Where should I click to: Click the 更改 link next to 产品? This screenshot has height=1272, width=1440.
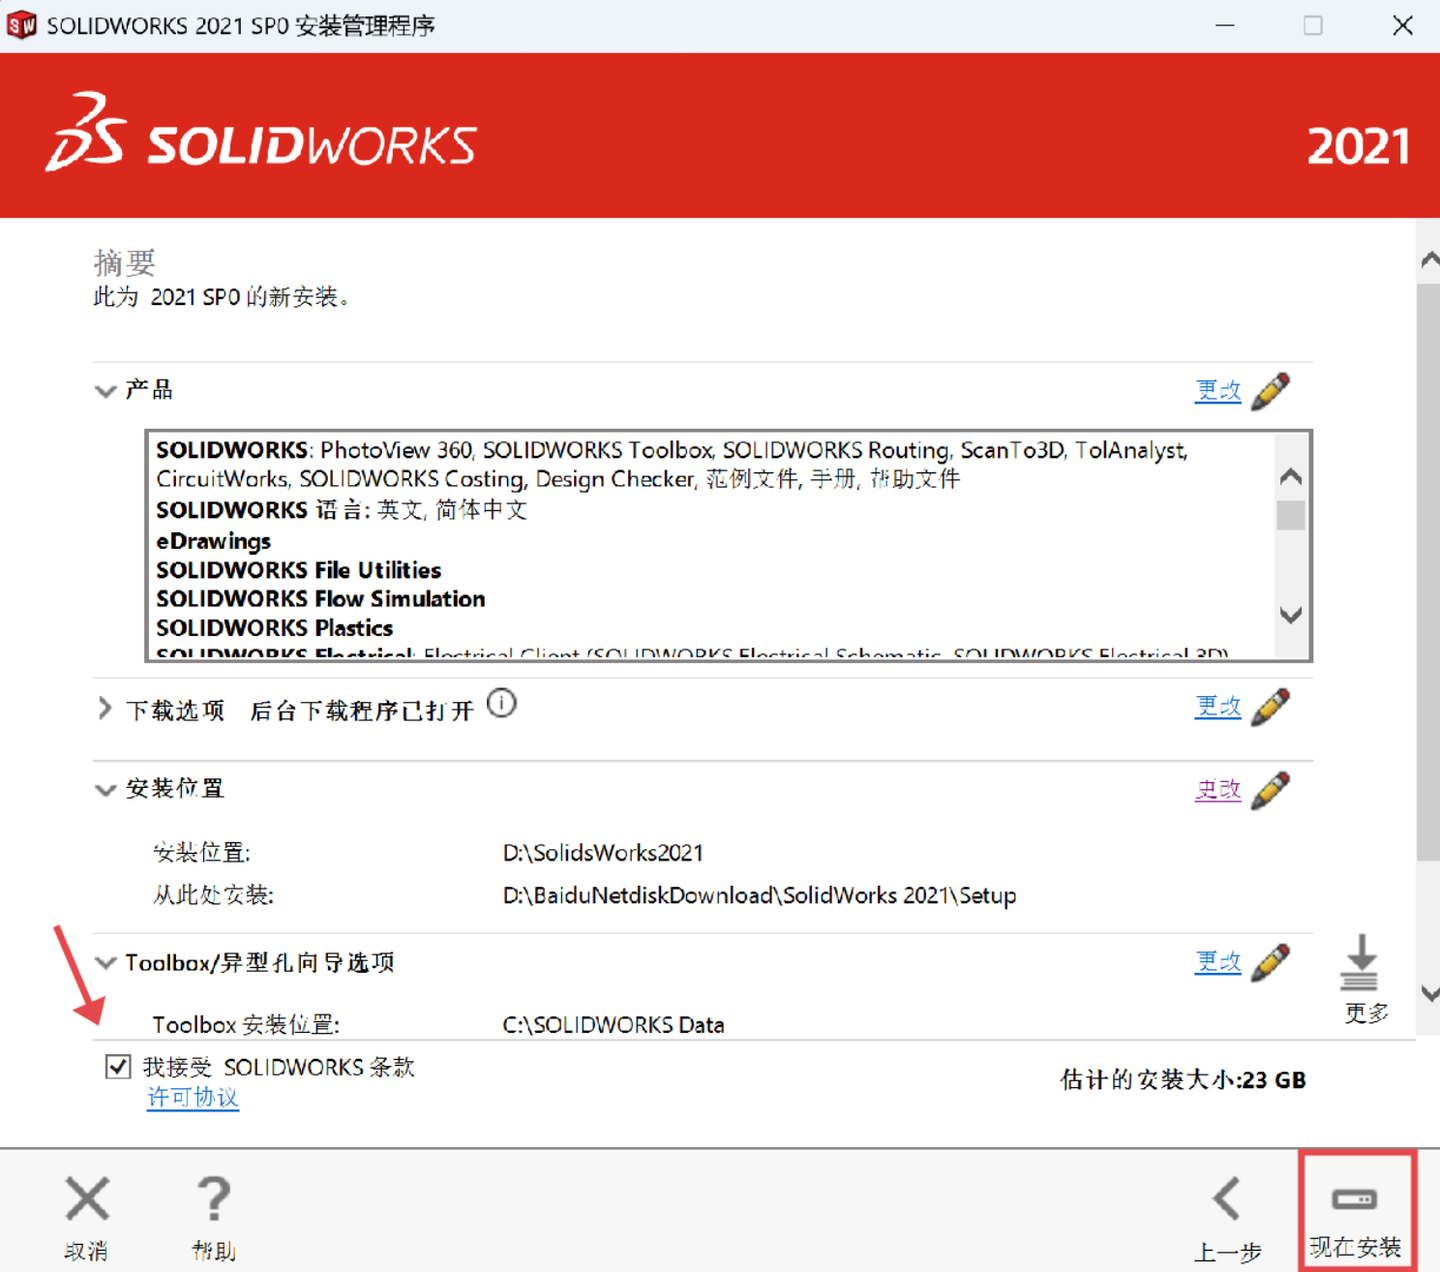pyautogui.click(x=1217, y=391)
